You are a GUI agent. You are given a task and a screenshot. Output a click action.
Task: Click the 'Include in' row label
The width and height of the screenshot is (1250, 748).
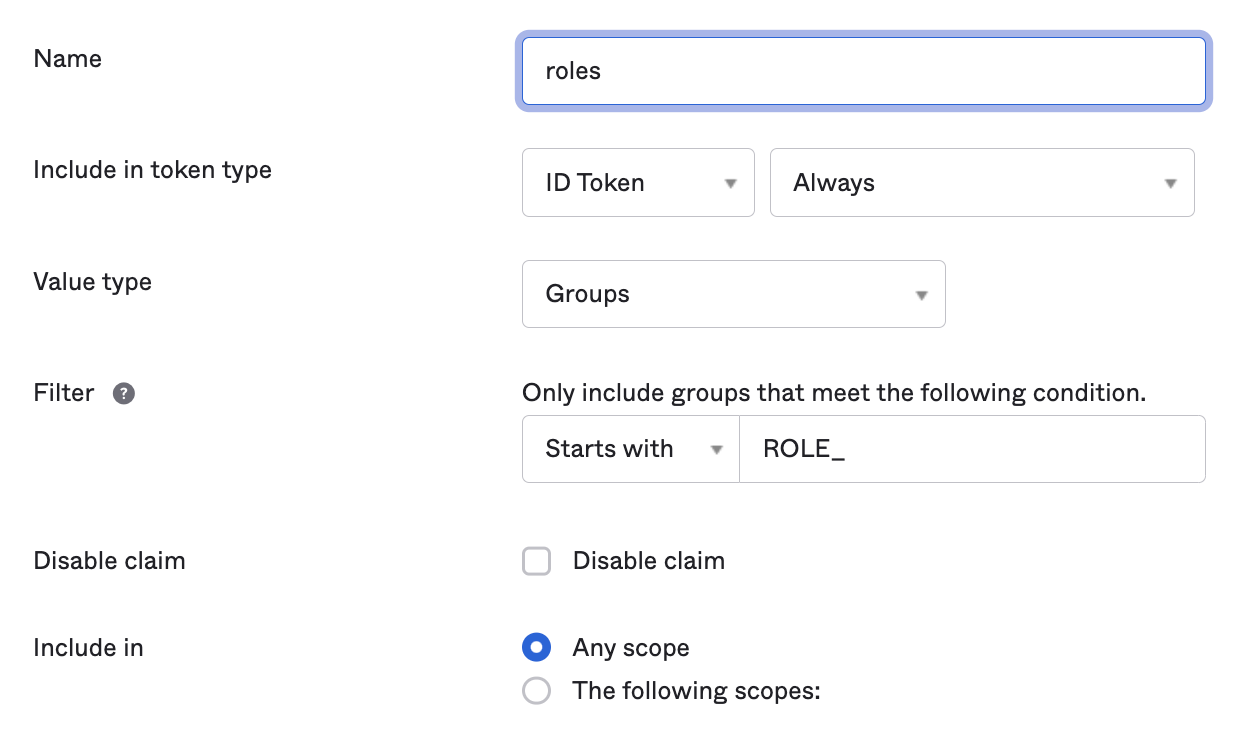pyautogui.click(x=88, y=648)
